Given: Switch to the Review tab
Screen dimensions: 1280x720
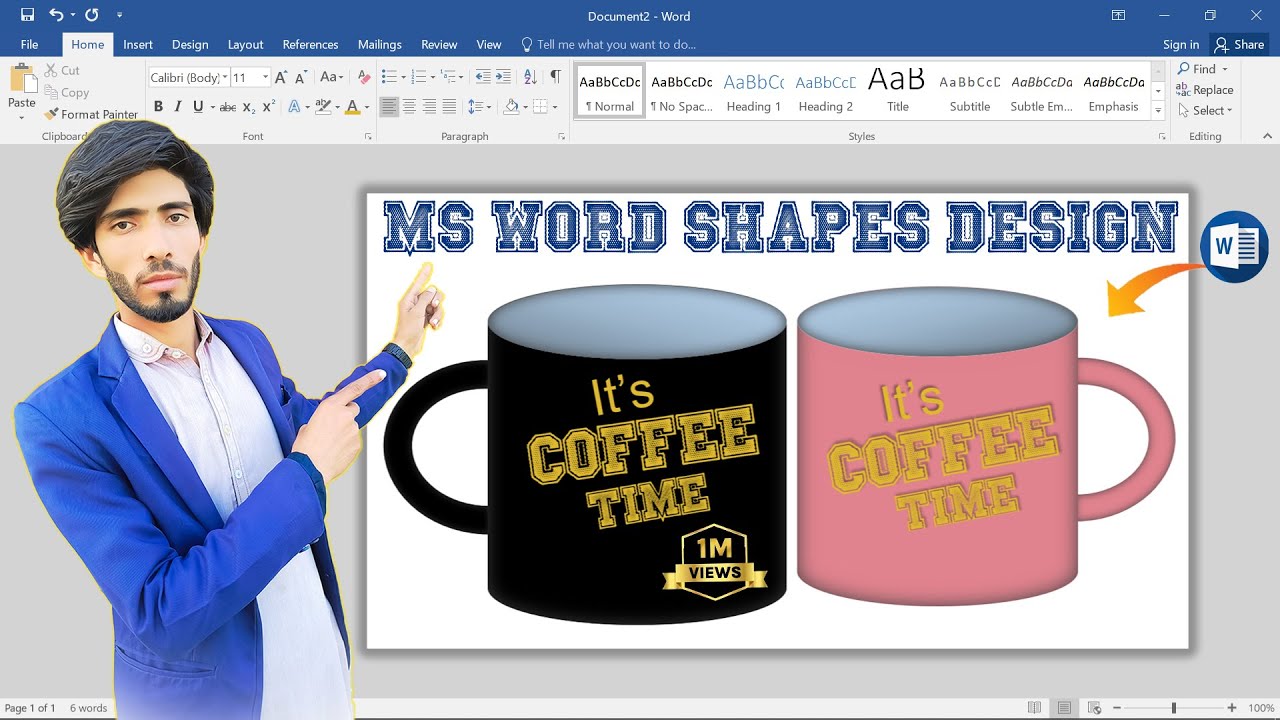Looking at the screenshot, I should click(x=439, y=44).
